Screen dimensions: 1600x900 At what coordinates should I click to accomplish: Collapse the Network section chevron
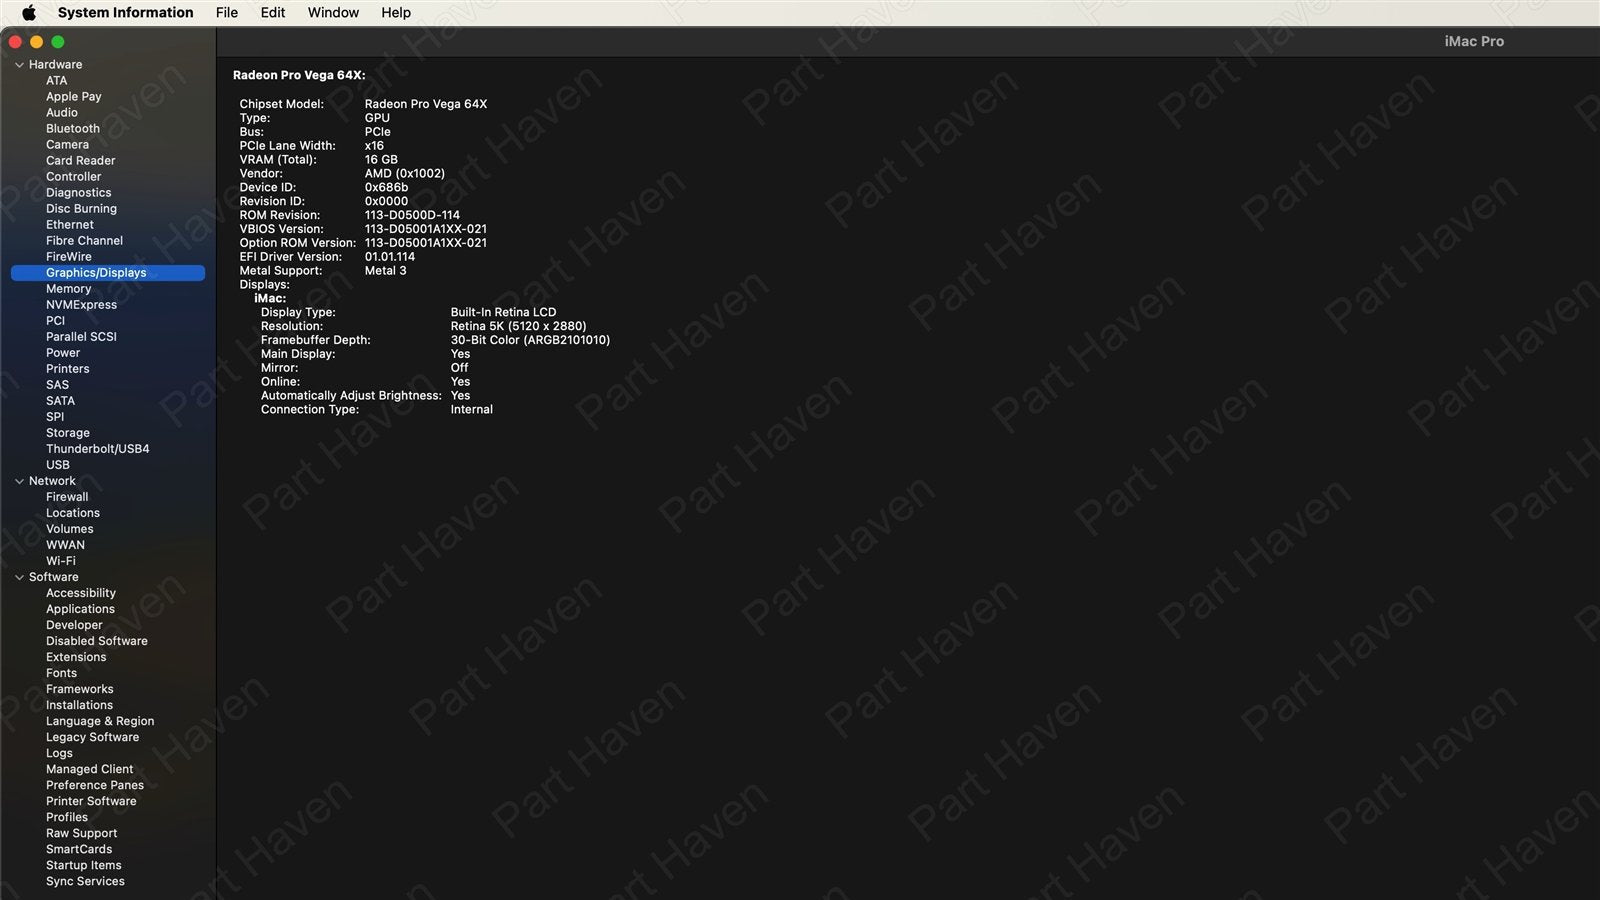pos(19,481)
